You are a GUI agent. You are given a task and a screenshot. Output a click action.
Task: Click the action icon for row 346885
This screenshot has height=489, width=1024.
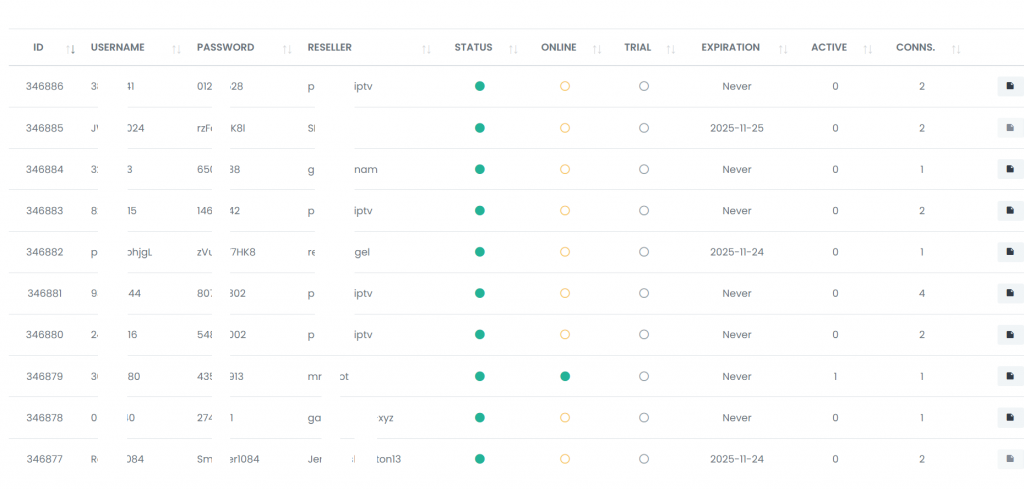coord(1010,128)
